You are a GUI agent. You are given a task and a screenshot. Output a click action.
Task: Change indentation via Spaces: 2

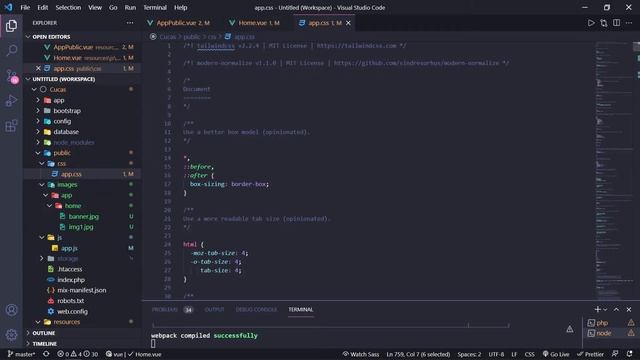(x=469, y=354)
